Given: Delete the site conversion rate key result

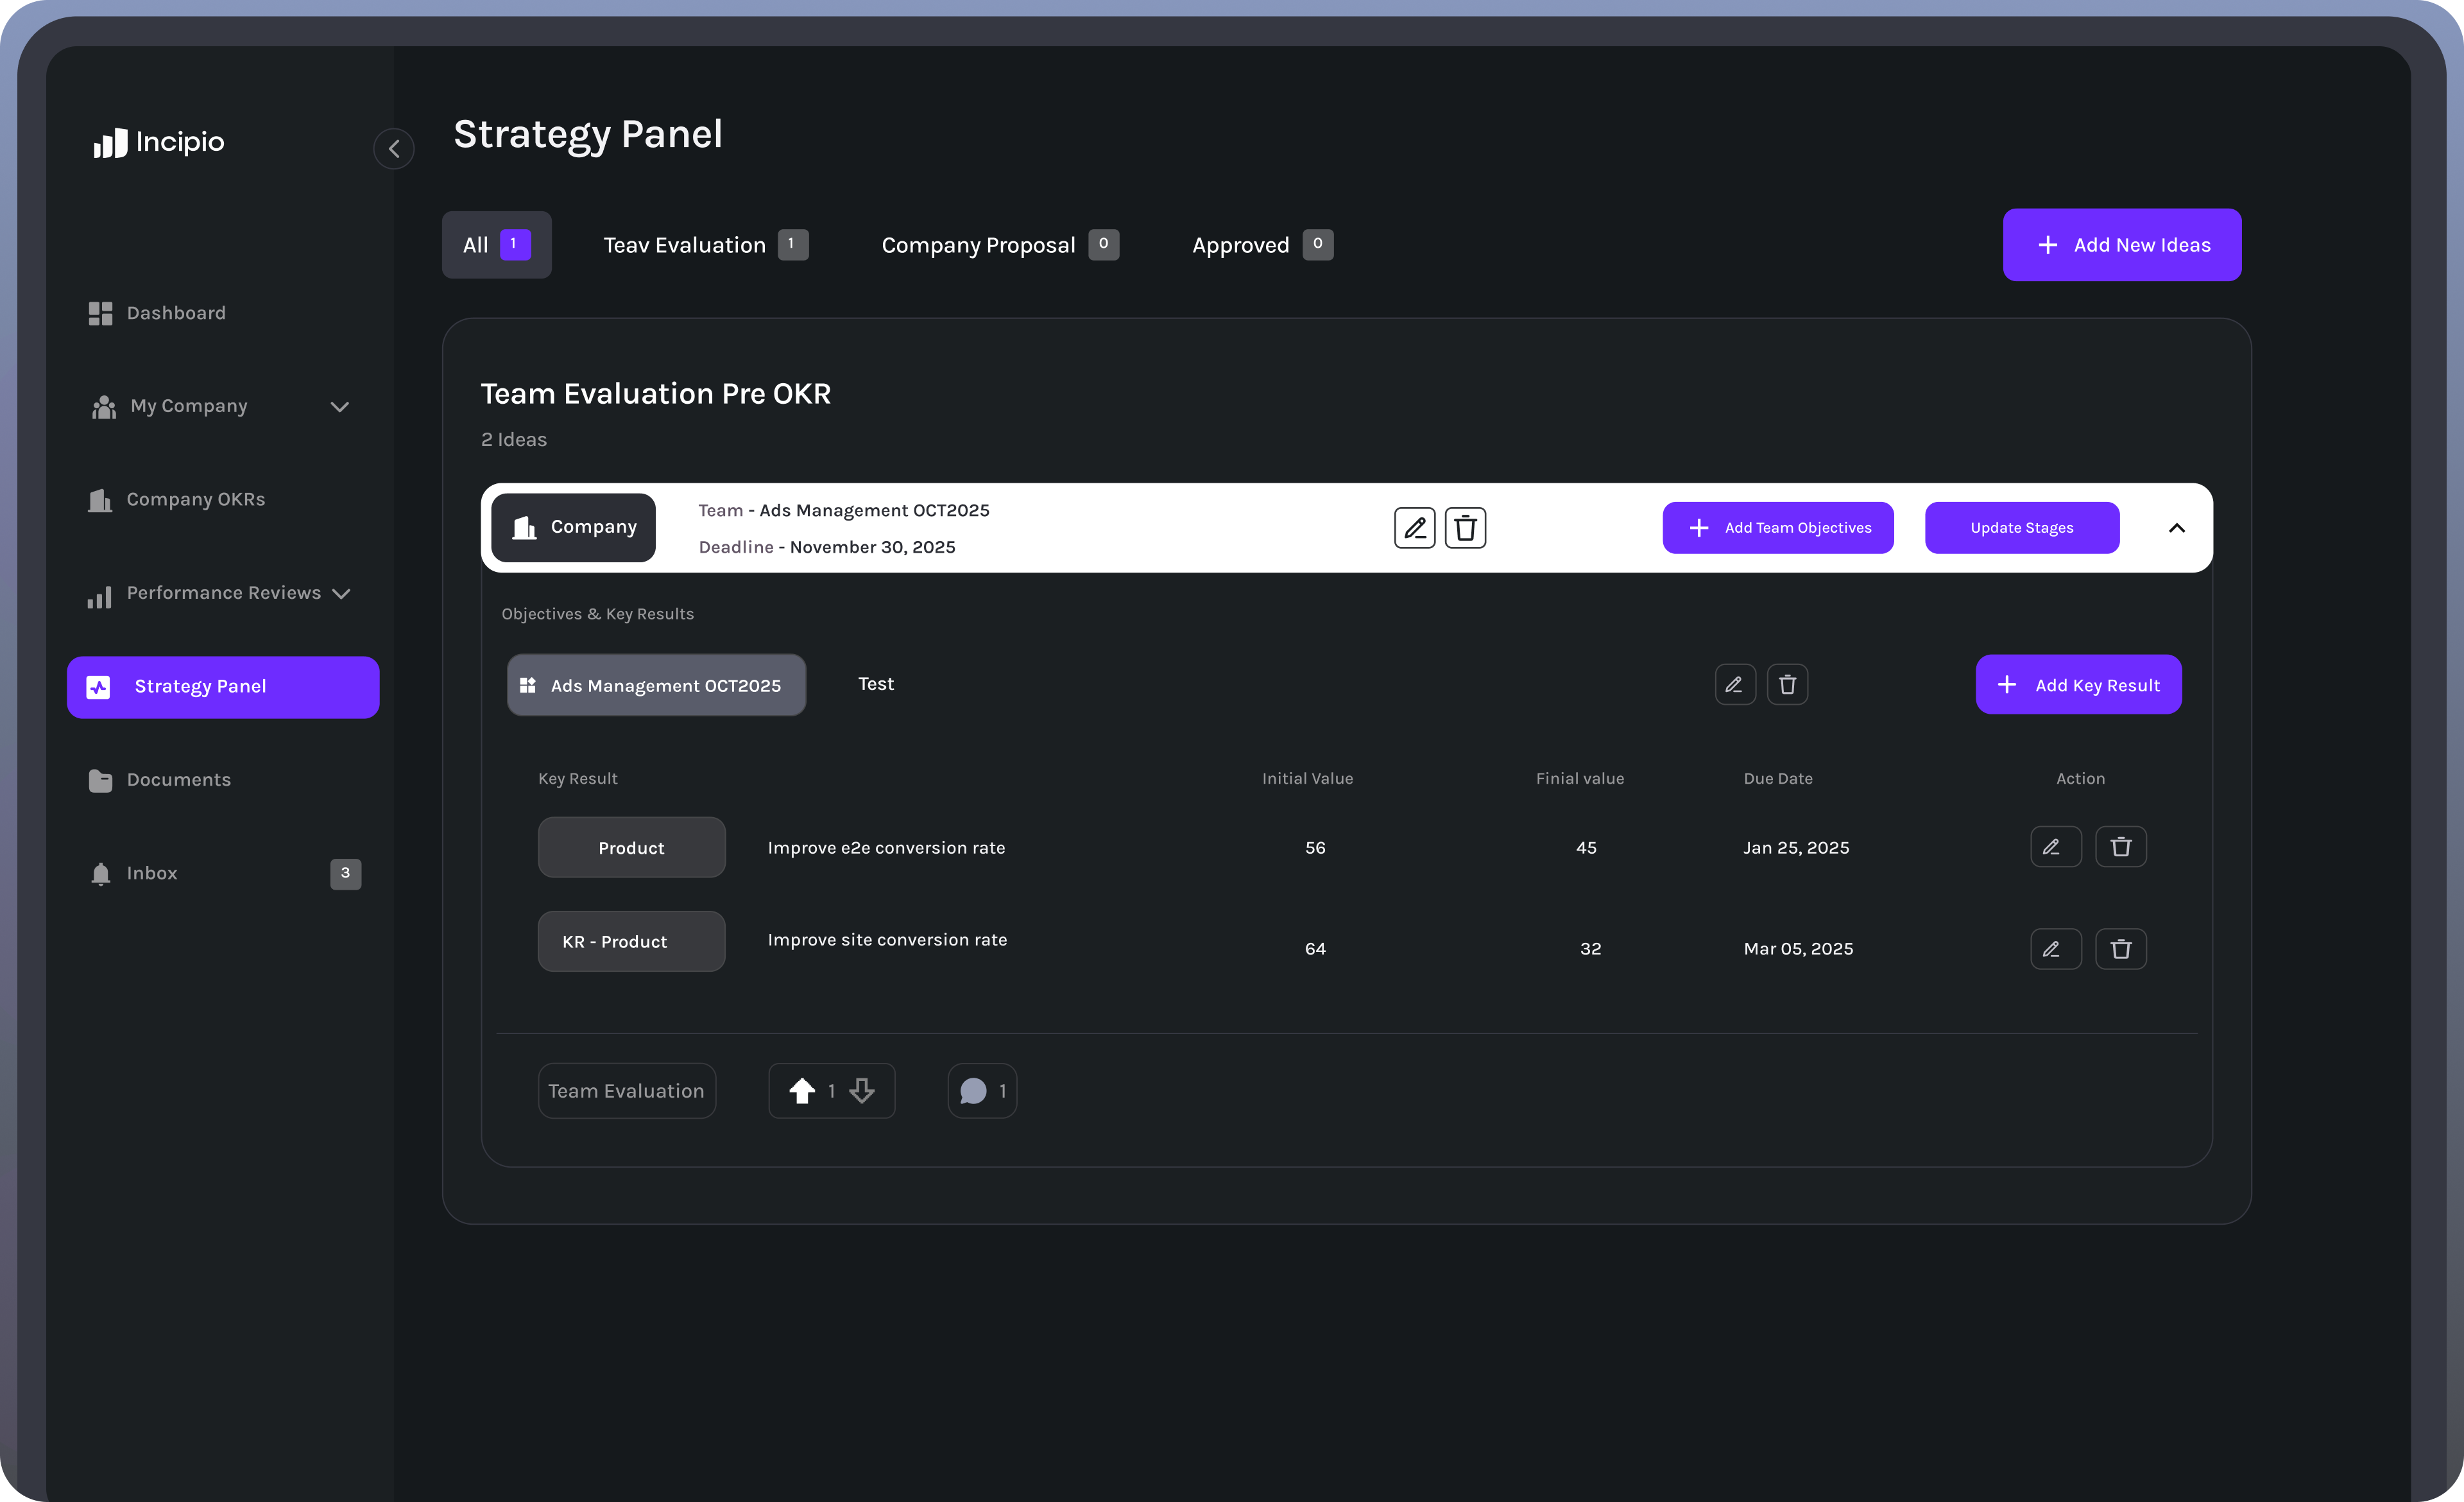Looking at the screenshot, I should pyautogui.click(x=2120, y=949).
